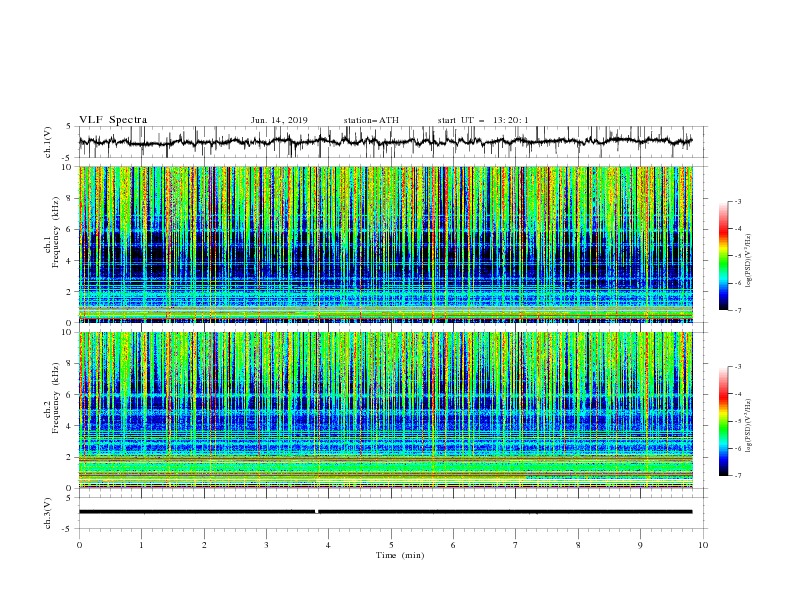Click the ch.1 spectrogram color scale bar
The width and height of the screenshot is (792, 612).
[x=724, y=256]
